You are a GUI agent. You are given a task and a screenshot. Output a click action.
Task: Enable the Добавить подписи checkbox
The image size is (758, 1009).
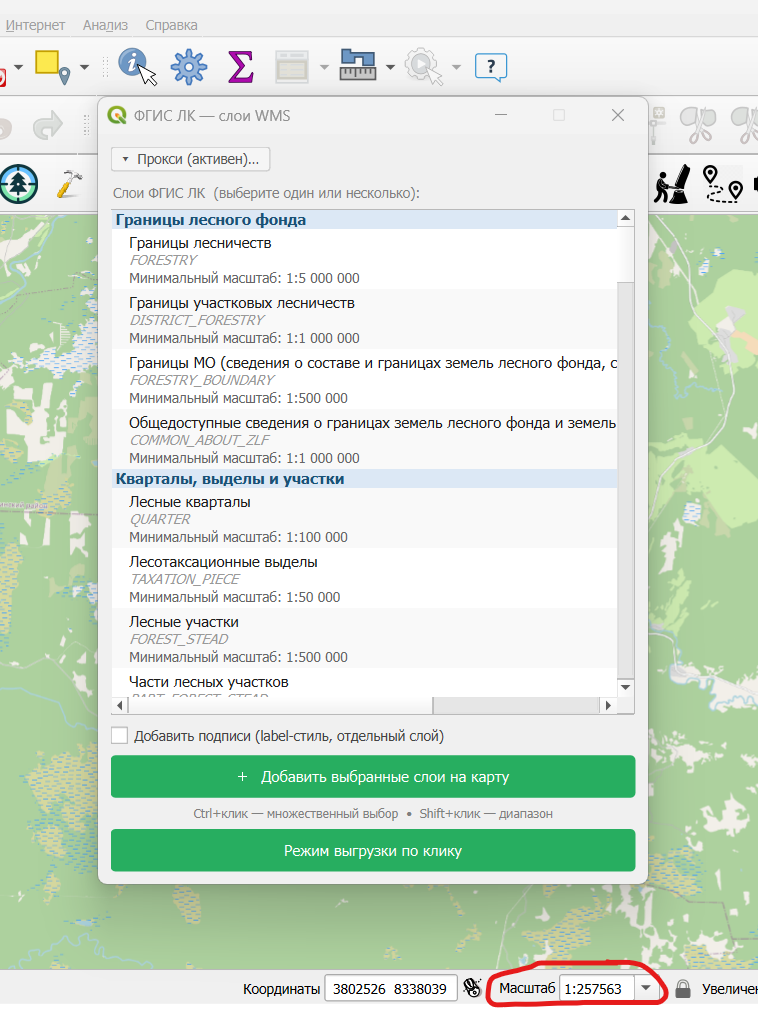click(x=120, y=736)
